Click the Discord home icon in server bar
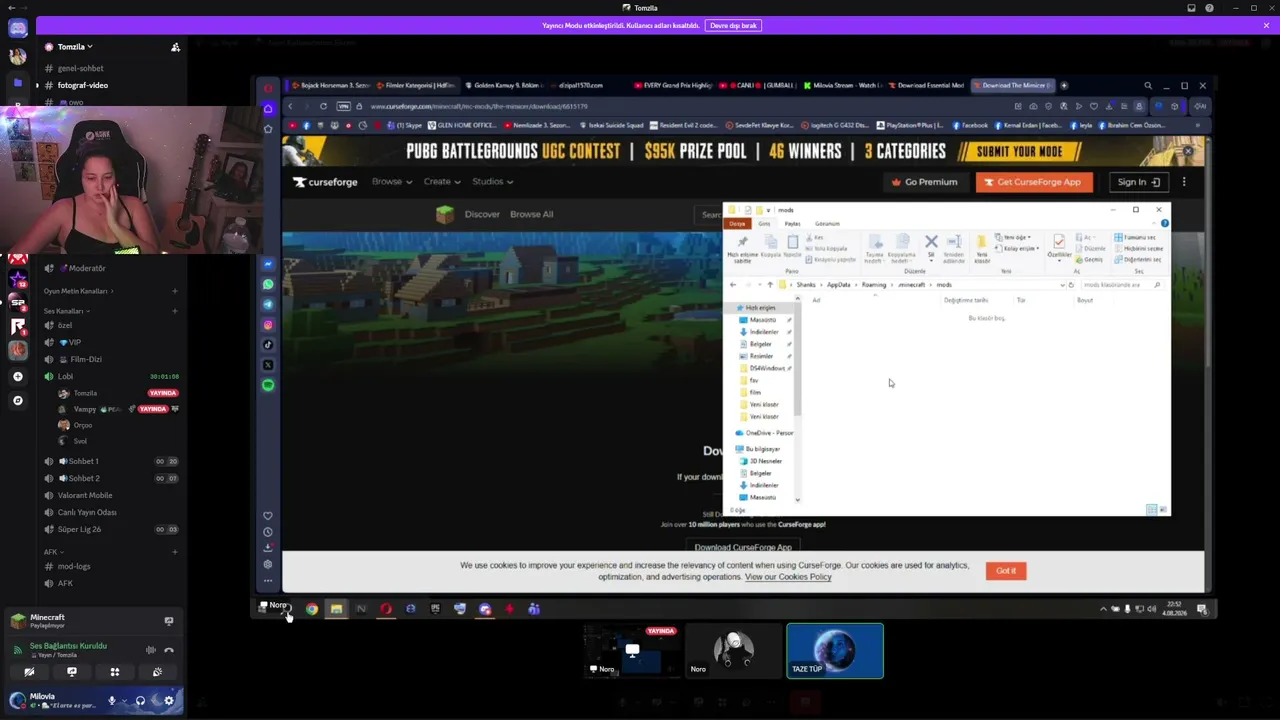Image resolution: width=1280 pixels, height=720 pixels. click(17, 28)
